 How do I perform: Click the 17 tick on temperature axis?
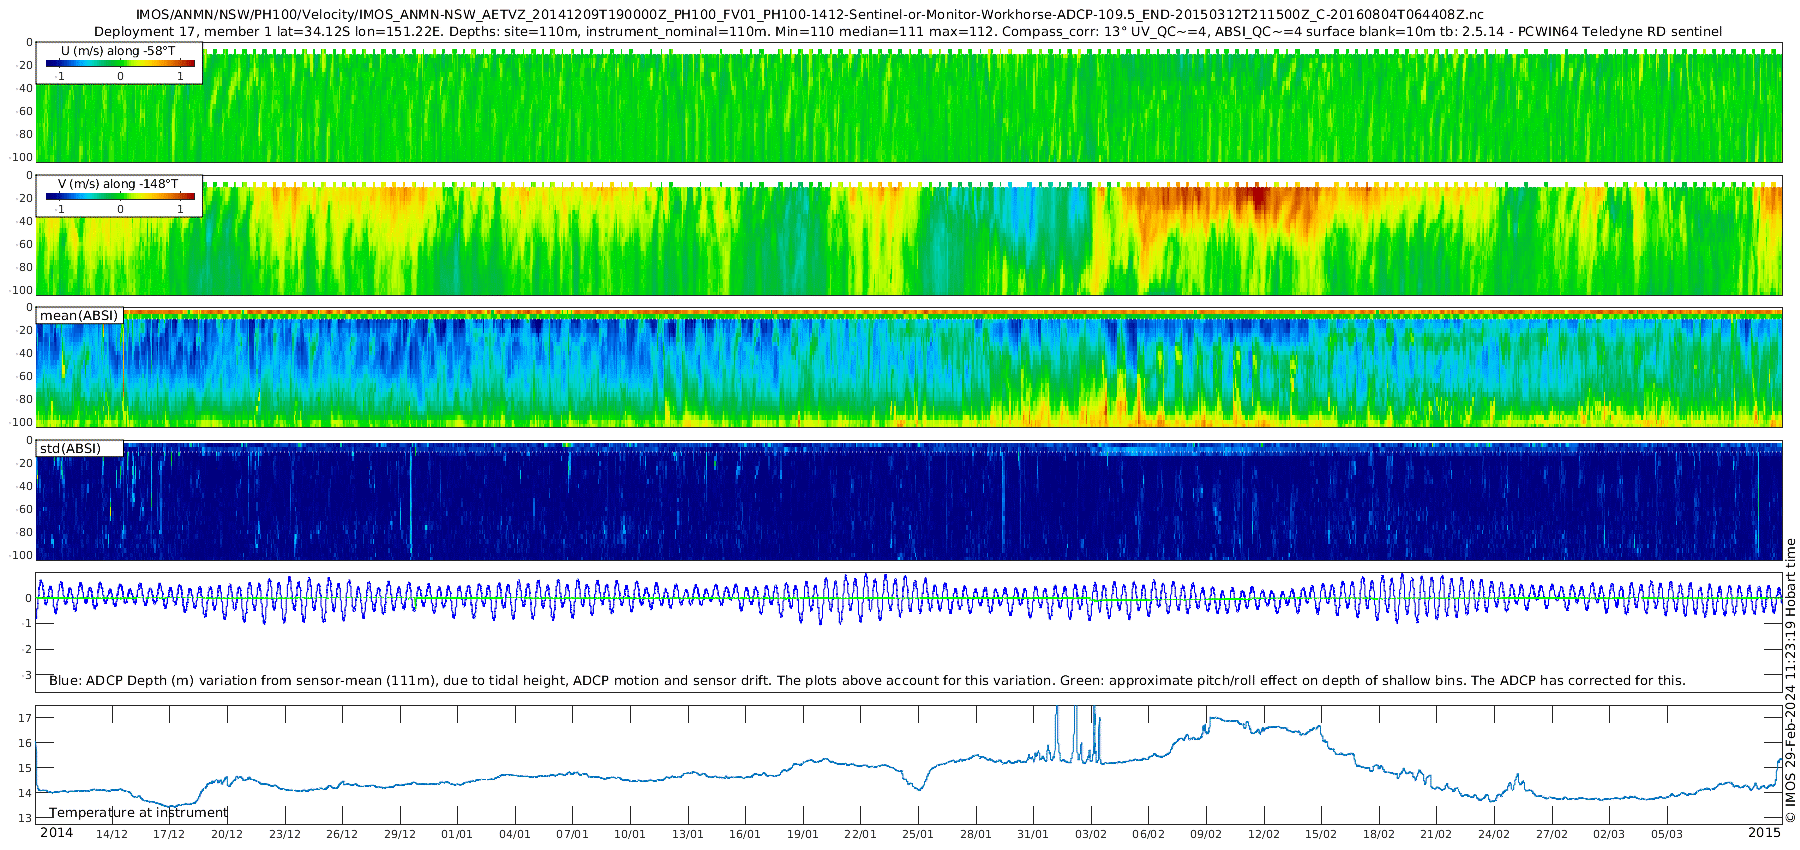tap(25, 718)
